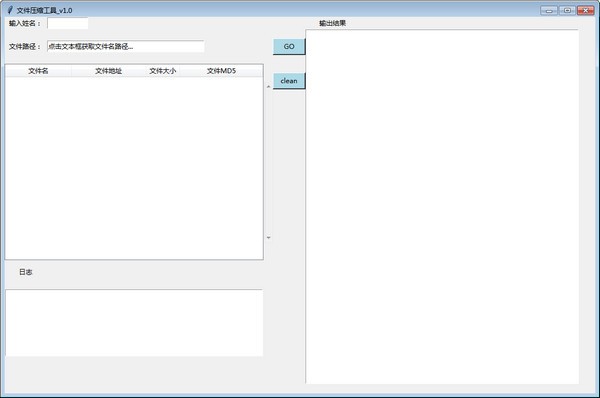This screenshot has width=600, height=398.
Task: Minimize the 文件压缩工具 window
Action: pyautogui.click(x=549, y=10)
